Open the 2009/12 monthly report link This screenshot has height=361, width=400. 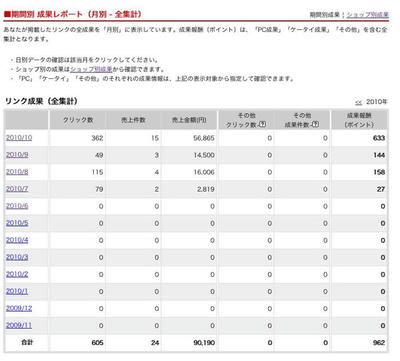pos(19,308)
